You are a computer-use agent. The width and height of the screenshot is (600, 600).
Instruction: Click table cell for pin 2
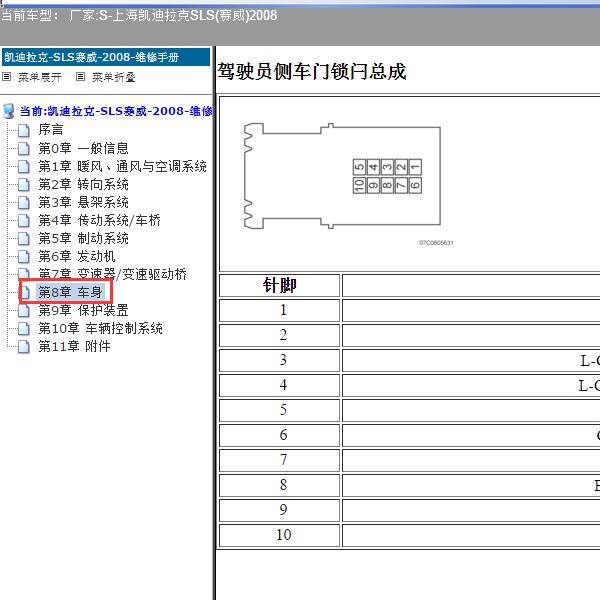(x=279, y=335)
